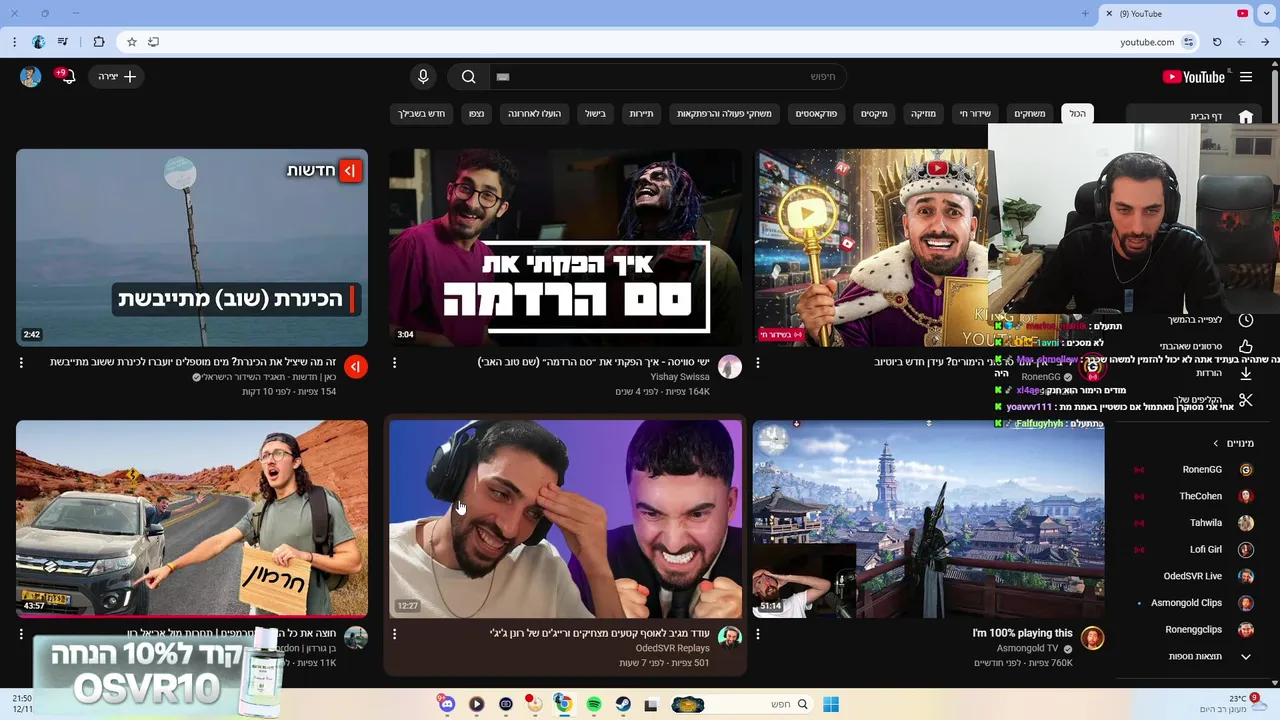
Task: Click Yishay Swissa channel avatar
Action: click(x=730, y=367)
